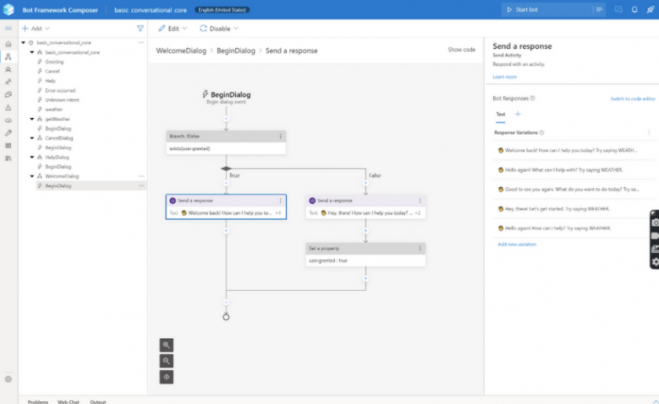Select the Unknown intent trigger in tree
659x404 pixels.
pyautogui.click(x=61, y=99)
